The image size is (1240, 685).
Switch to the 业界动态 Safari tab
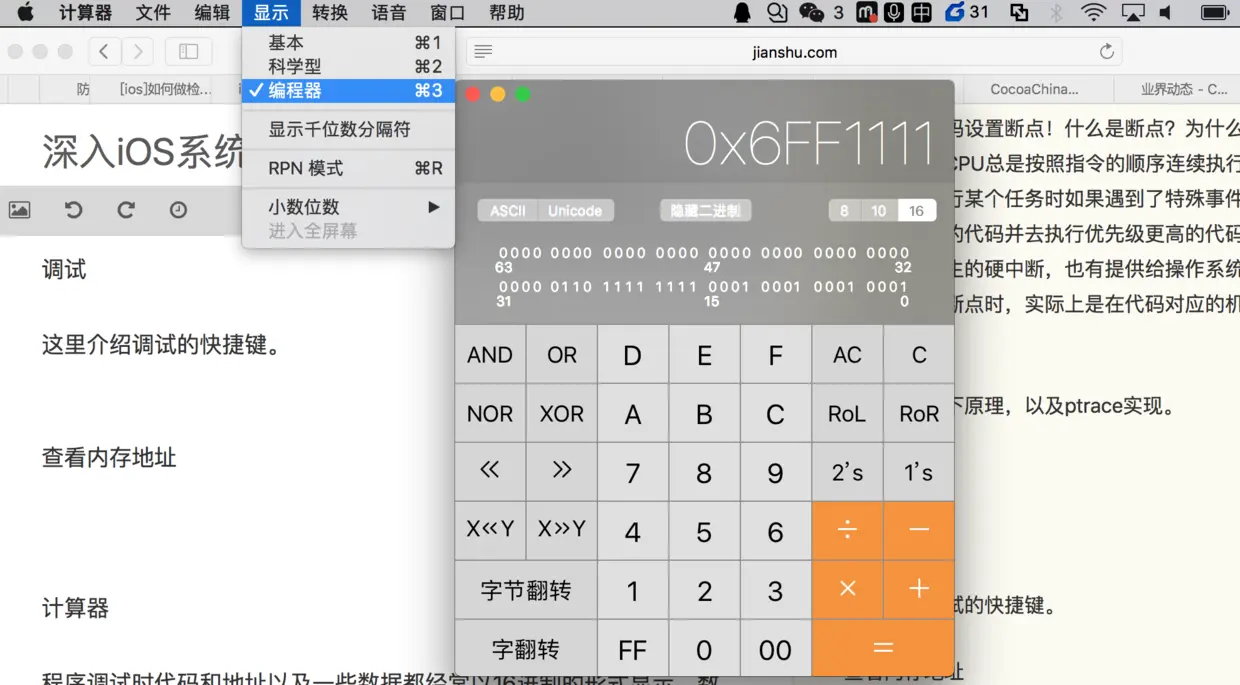pos(1184,89)
